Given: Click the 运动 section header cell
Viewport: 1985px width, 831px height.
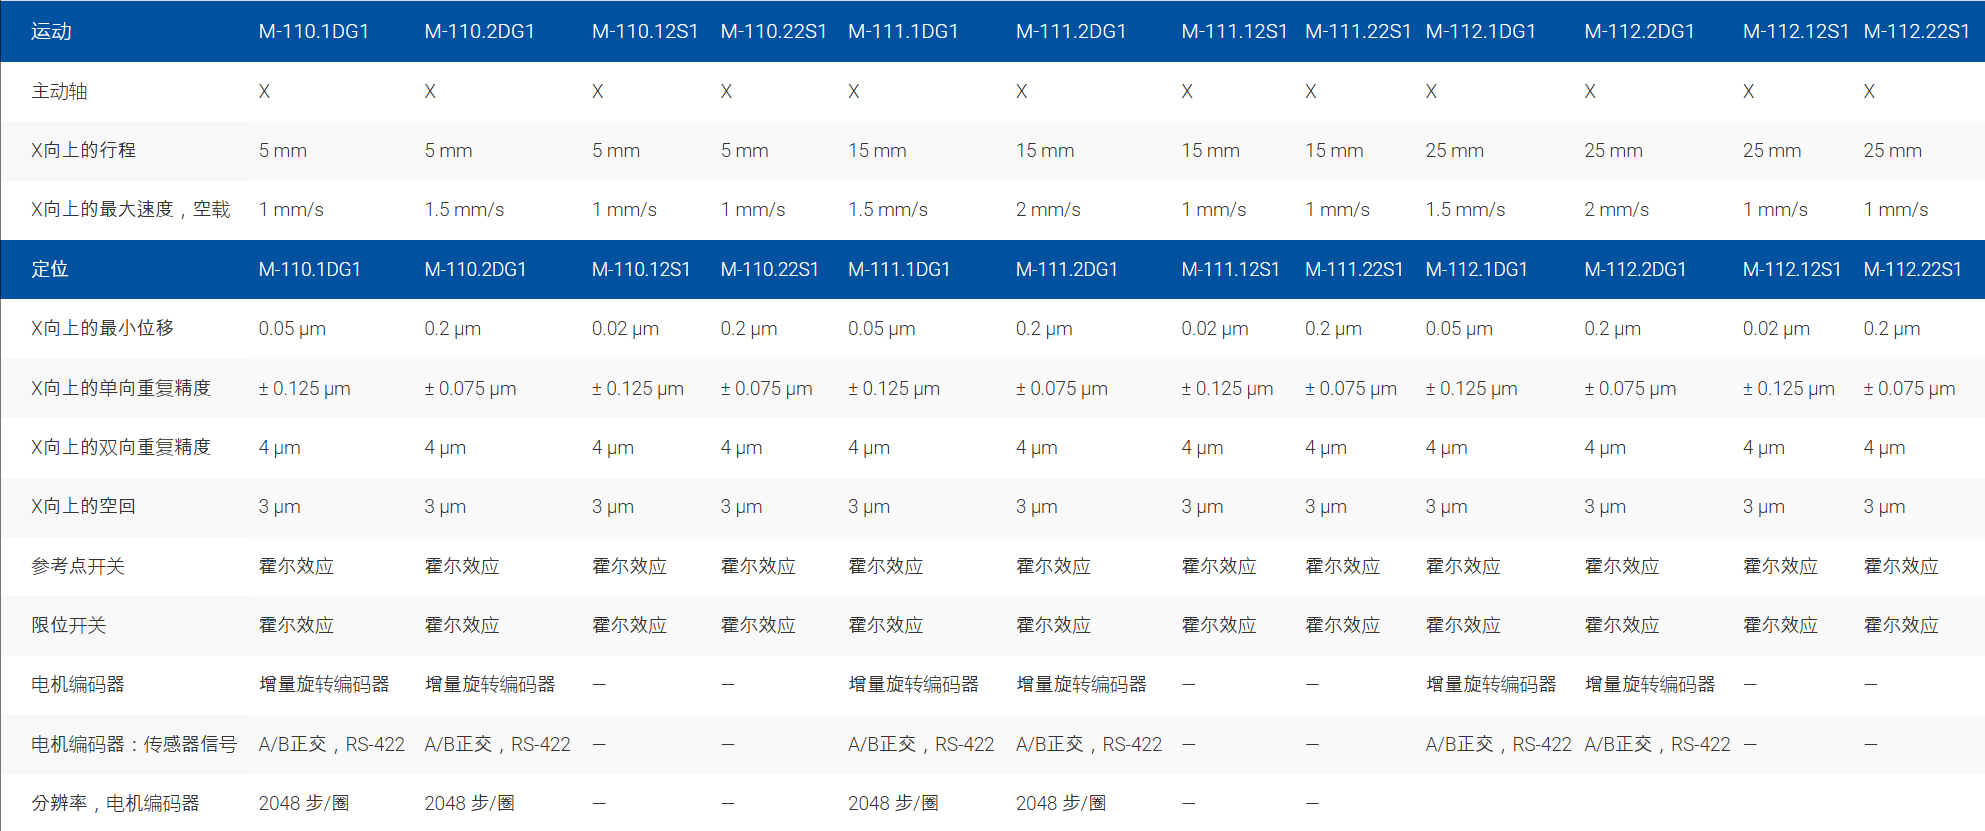Looking at the screenshot, I should click(x=51, y=32).
